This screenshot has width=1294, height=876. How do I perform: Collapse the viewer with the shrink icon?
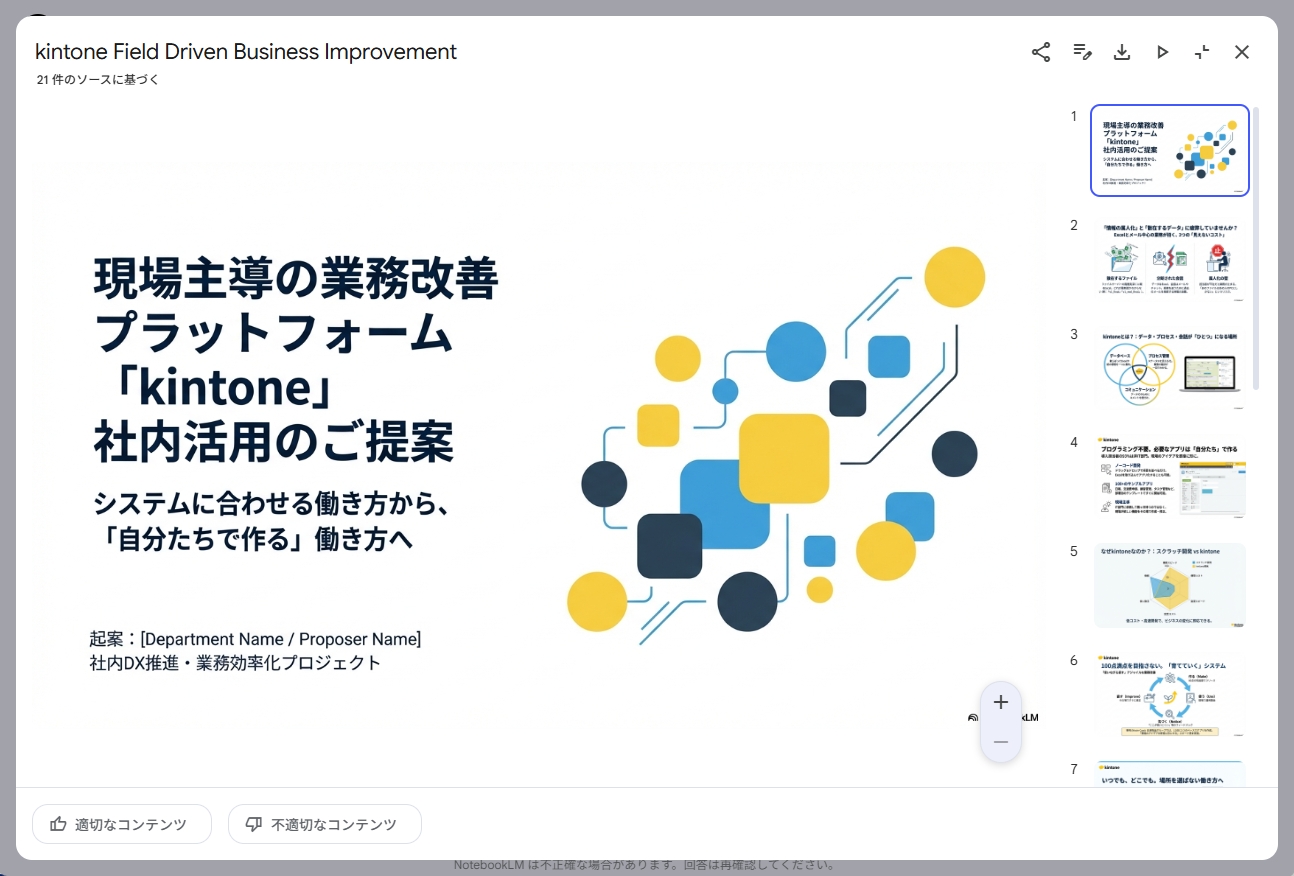point(1202,52)
